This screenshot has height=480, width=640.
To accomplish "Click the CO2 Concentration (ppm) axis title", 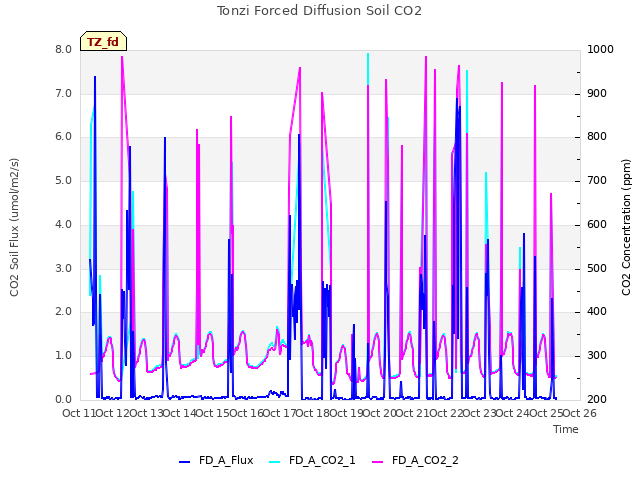I will [x=626, y=227].
